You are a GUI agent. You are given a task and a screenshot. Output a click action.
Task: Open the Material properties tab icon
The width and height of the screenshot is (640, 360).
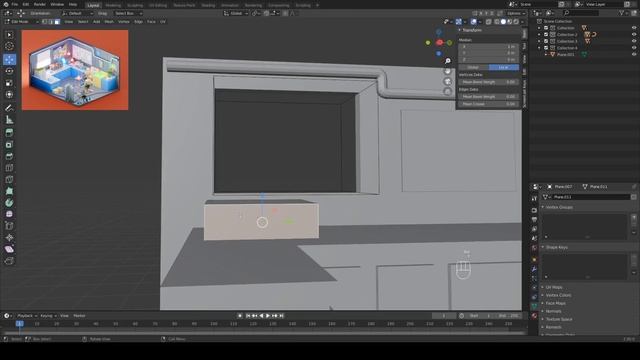tap(534, 316)
